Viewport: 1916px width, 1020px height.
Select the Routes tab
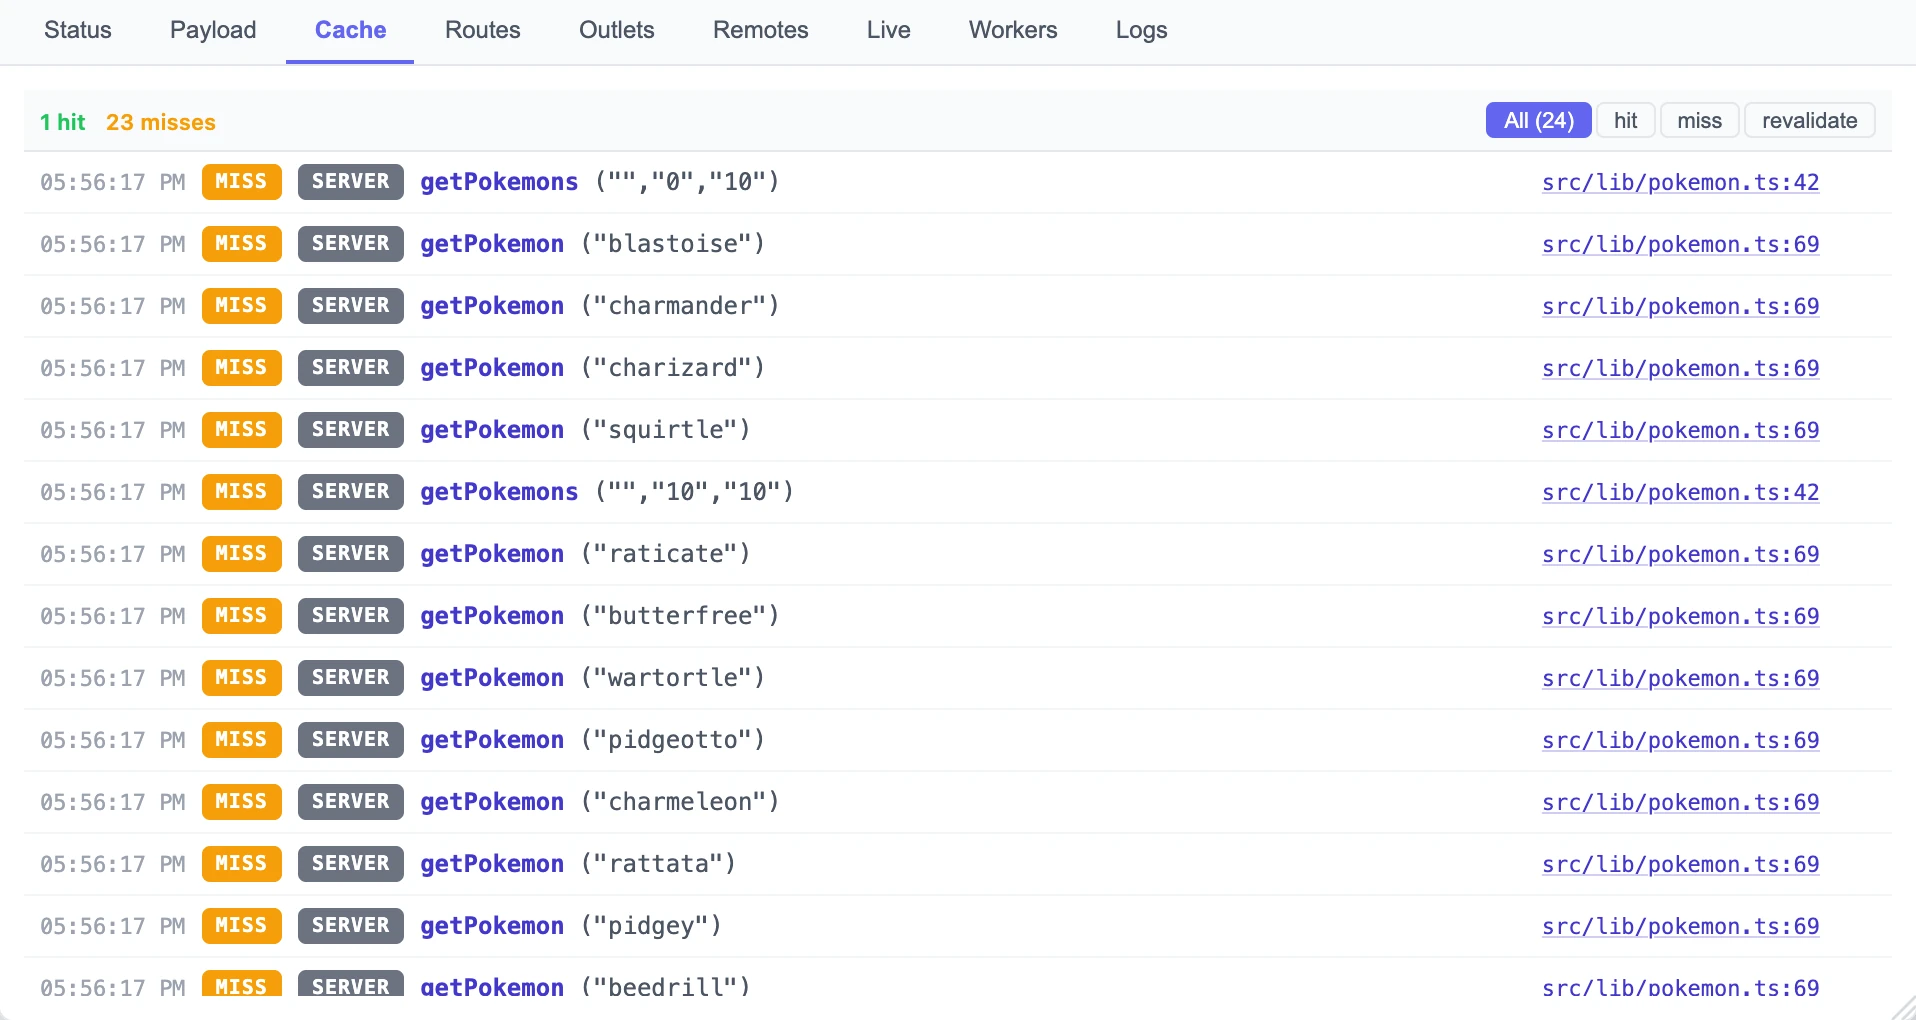click(482, 30)
